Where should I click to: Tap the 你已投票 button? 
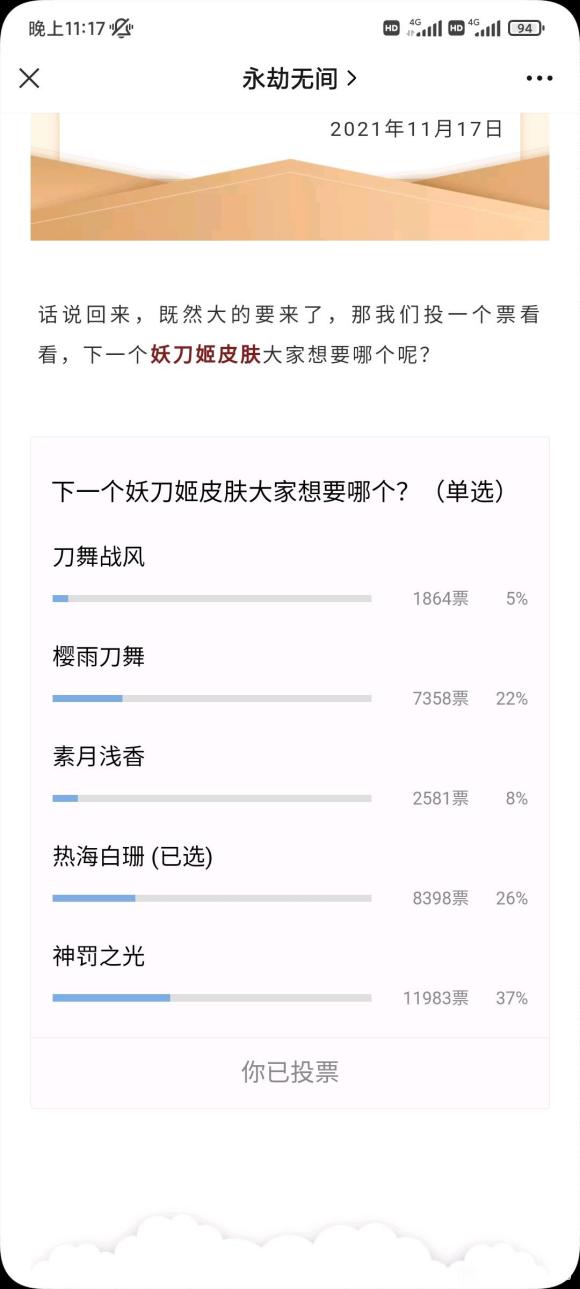click(290, 1072)
